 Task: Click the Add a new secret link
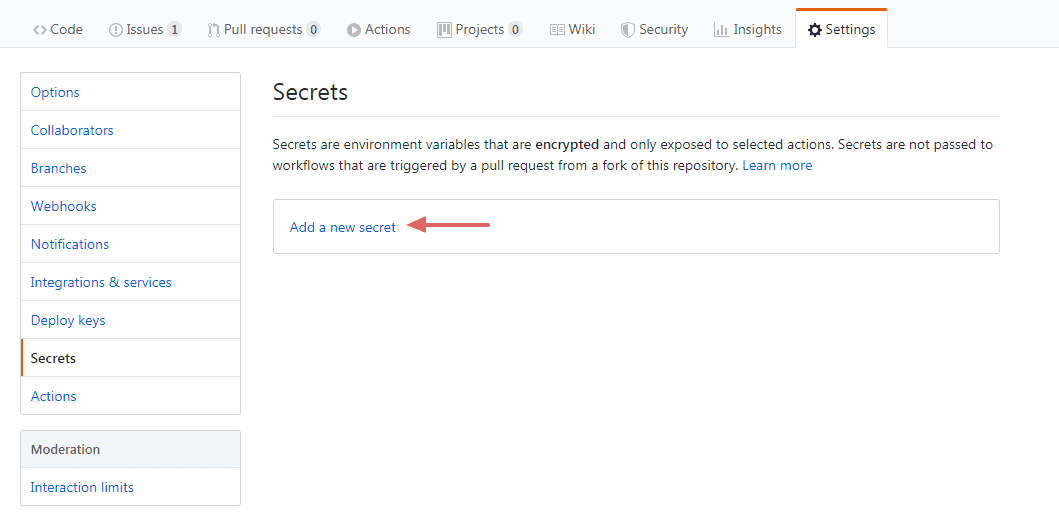(x=343, y=227)
